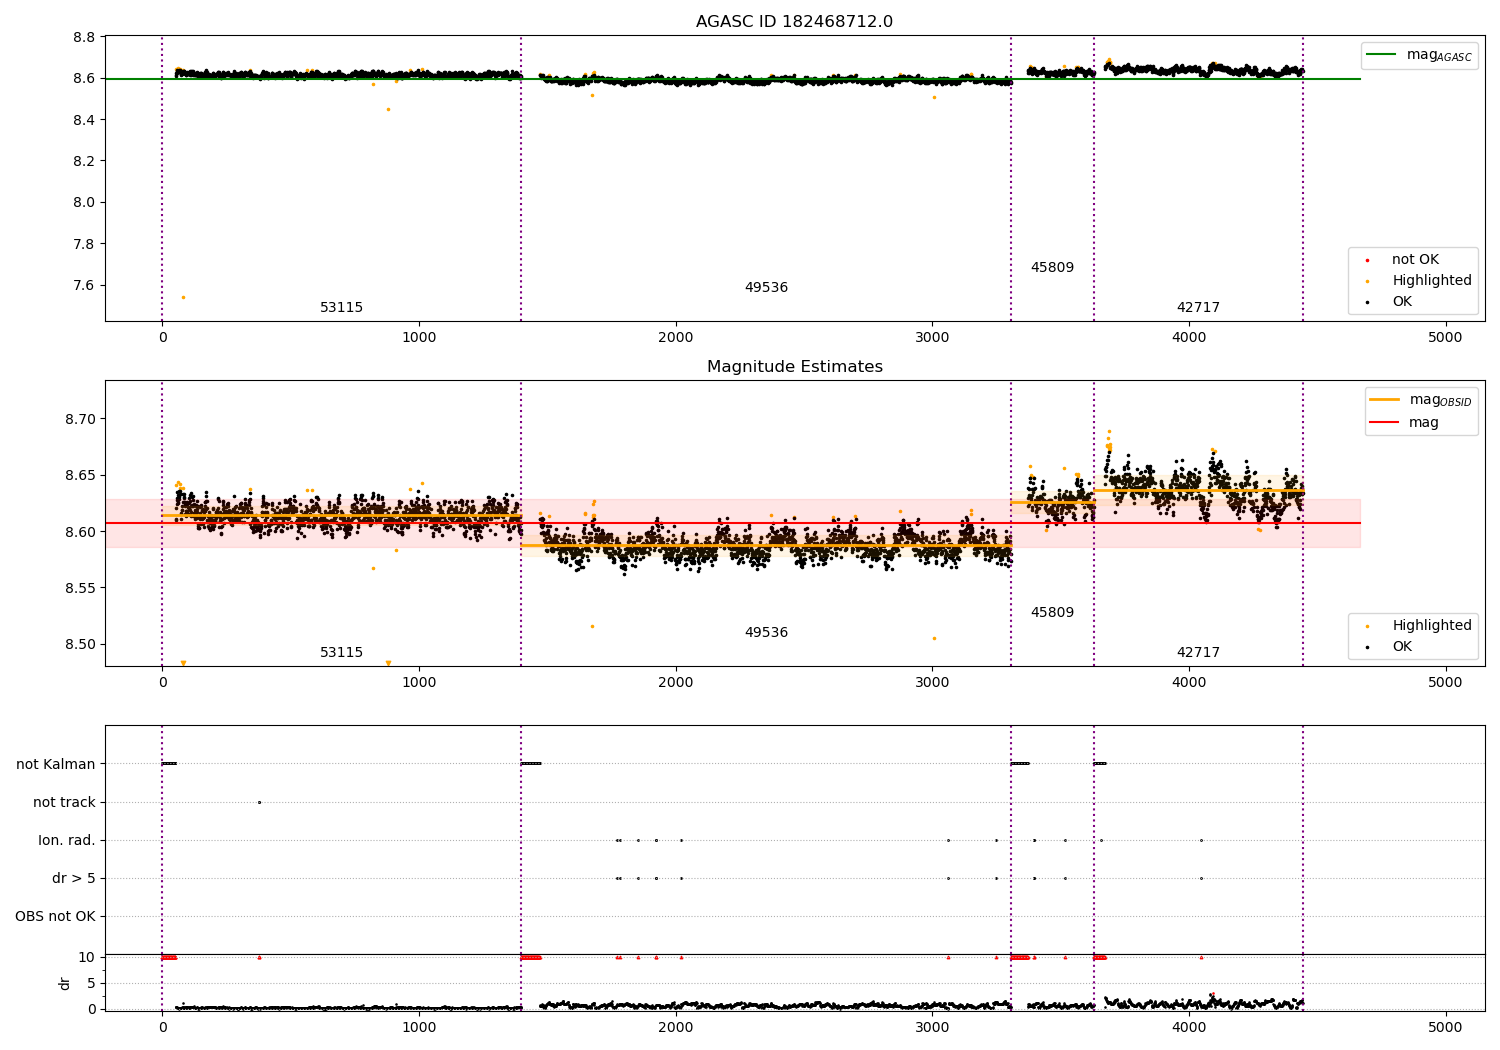Click the 7.8 tick on the top y-axis
This screenshot has height=1050, width=1500.
tap(85, 244)
